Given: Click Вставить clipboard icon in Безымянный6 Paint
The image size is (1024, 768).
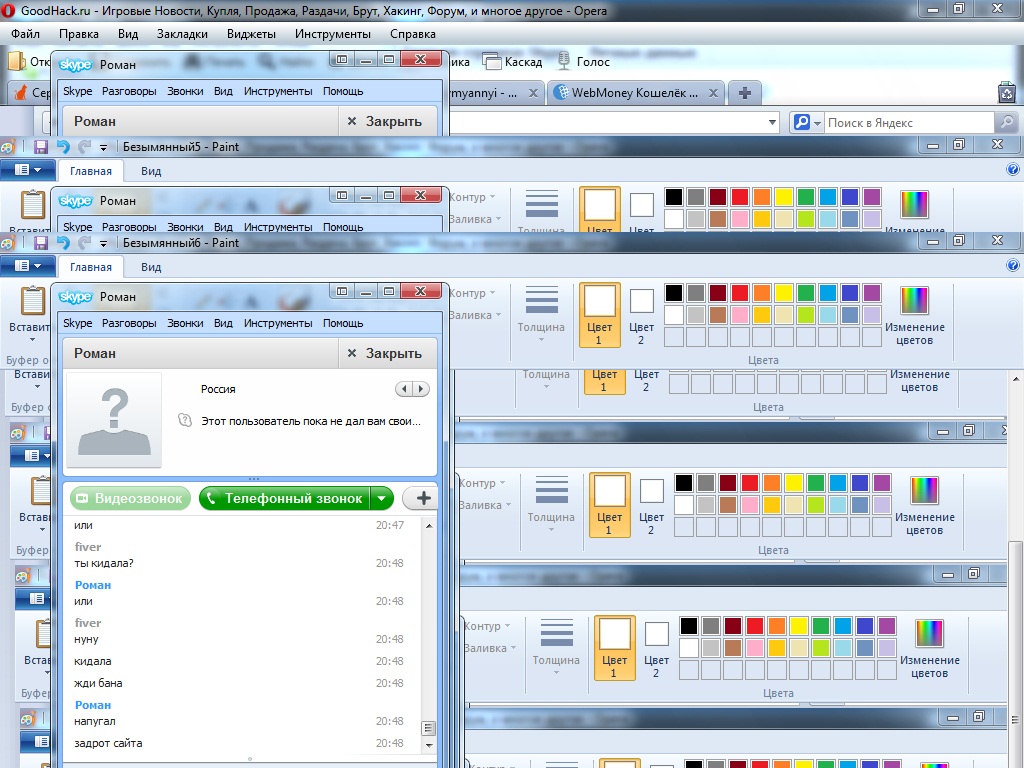Looking at the screenshot, I should click(33, 301).
